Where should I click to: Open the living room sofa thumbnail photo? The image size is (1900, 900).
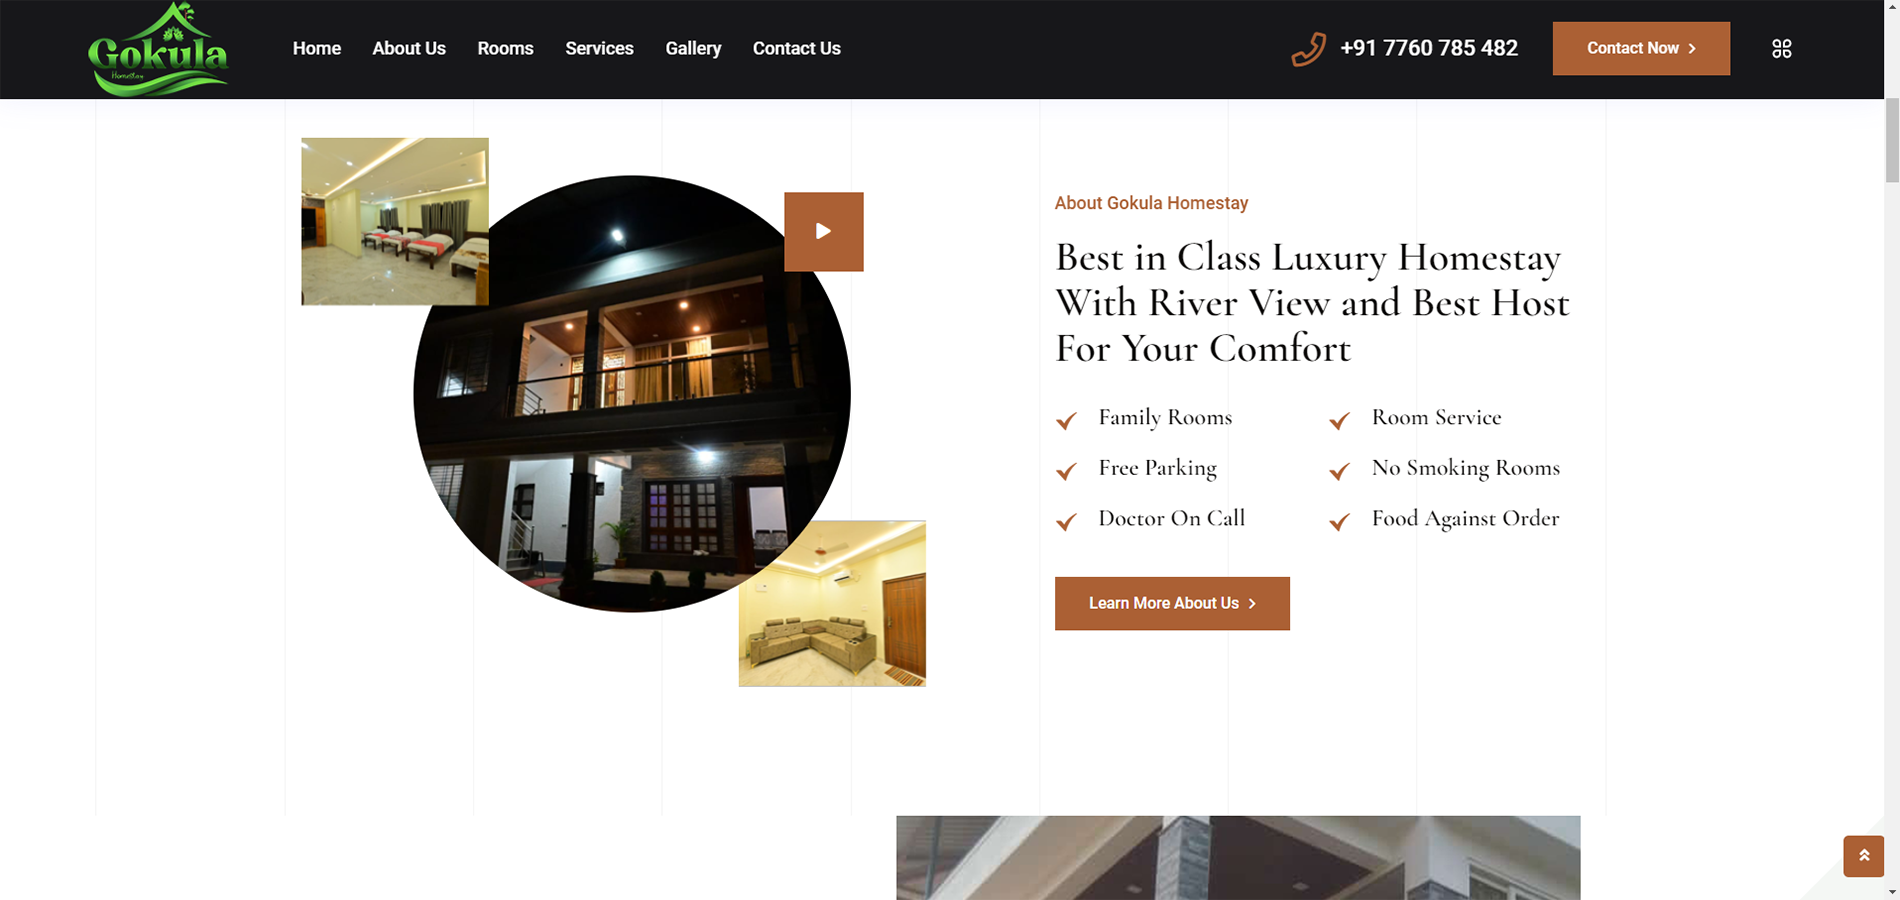pos(832,603)
